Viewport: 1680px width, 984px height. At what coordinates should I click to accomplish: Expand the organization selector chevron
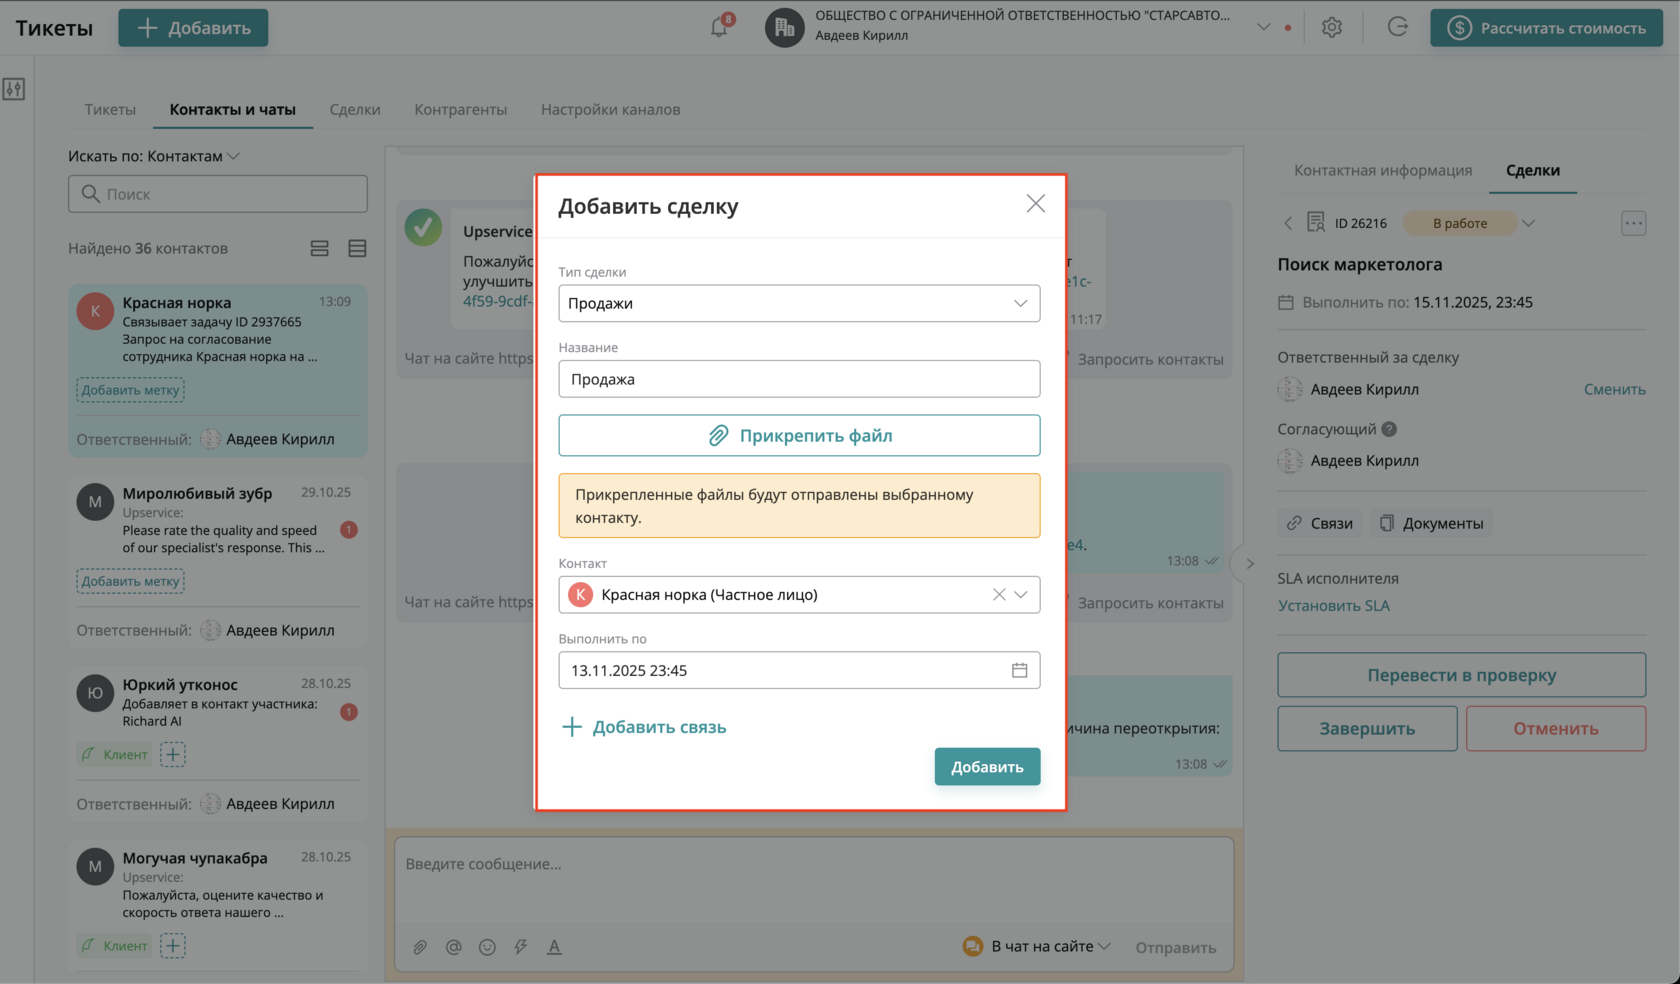pyautogui.click(x=1263, y=27)
